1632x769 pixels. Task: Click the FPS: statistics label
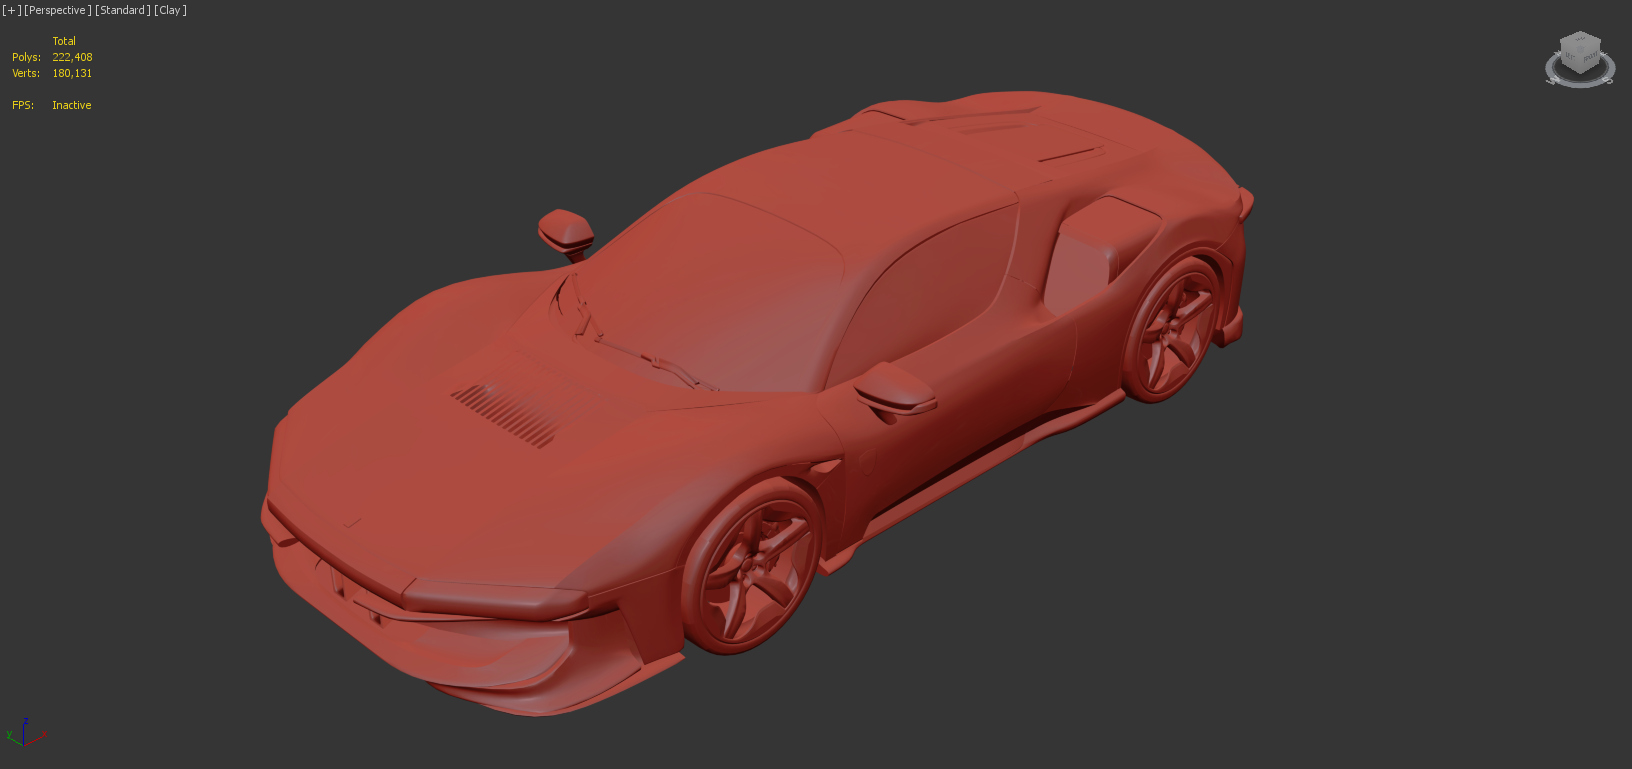pos(23,105)
